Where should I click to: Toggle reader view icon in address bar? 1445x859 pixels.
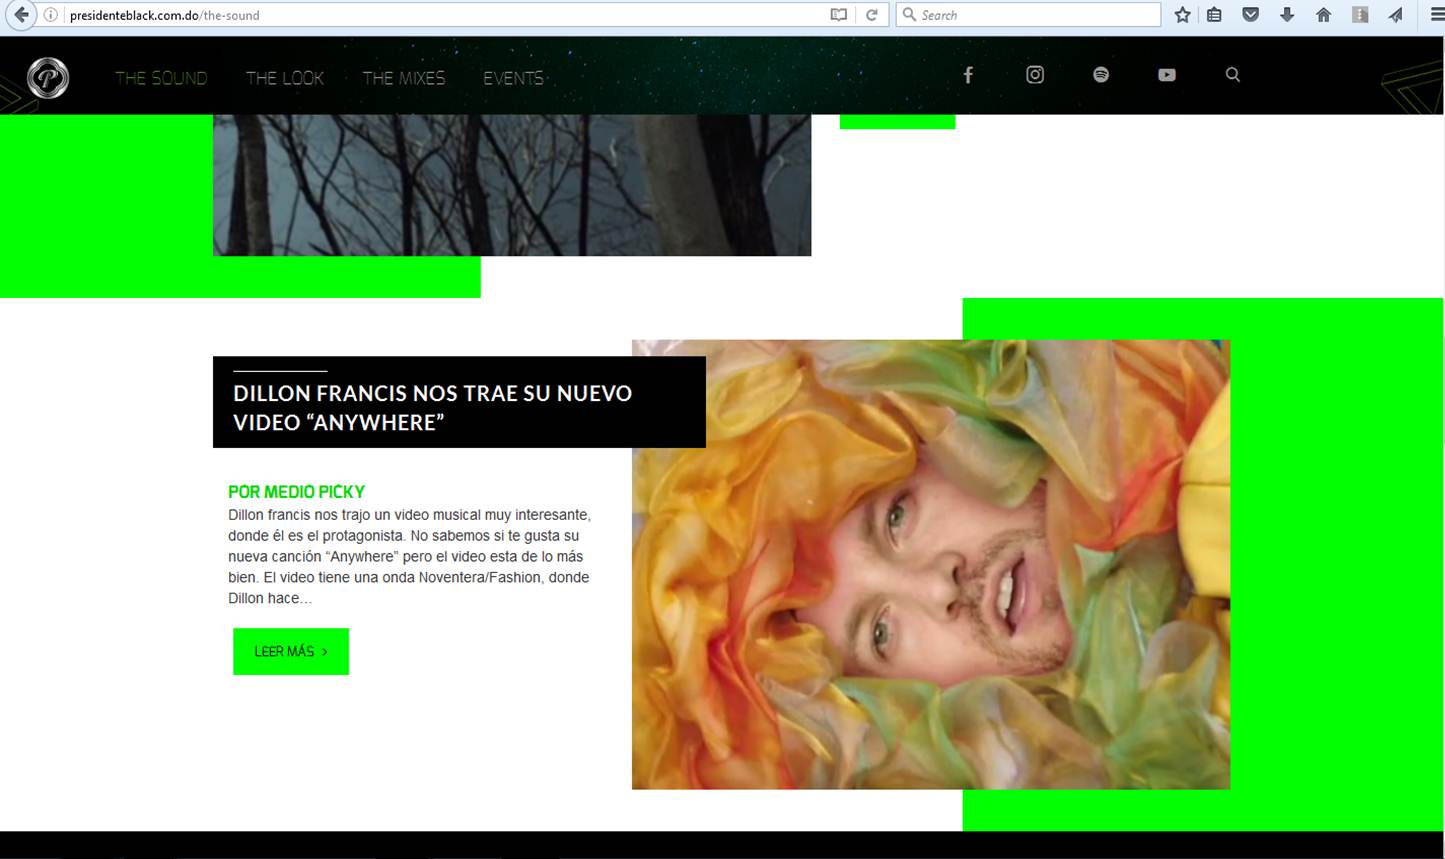[x=839, y=15]
